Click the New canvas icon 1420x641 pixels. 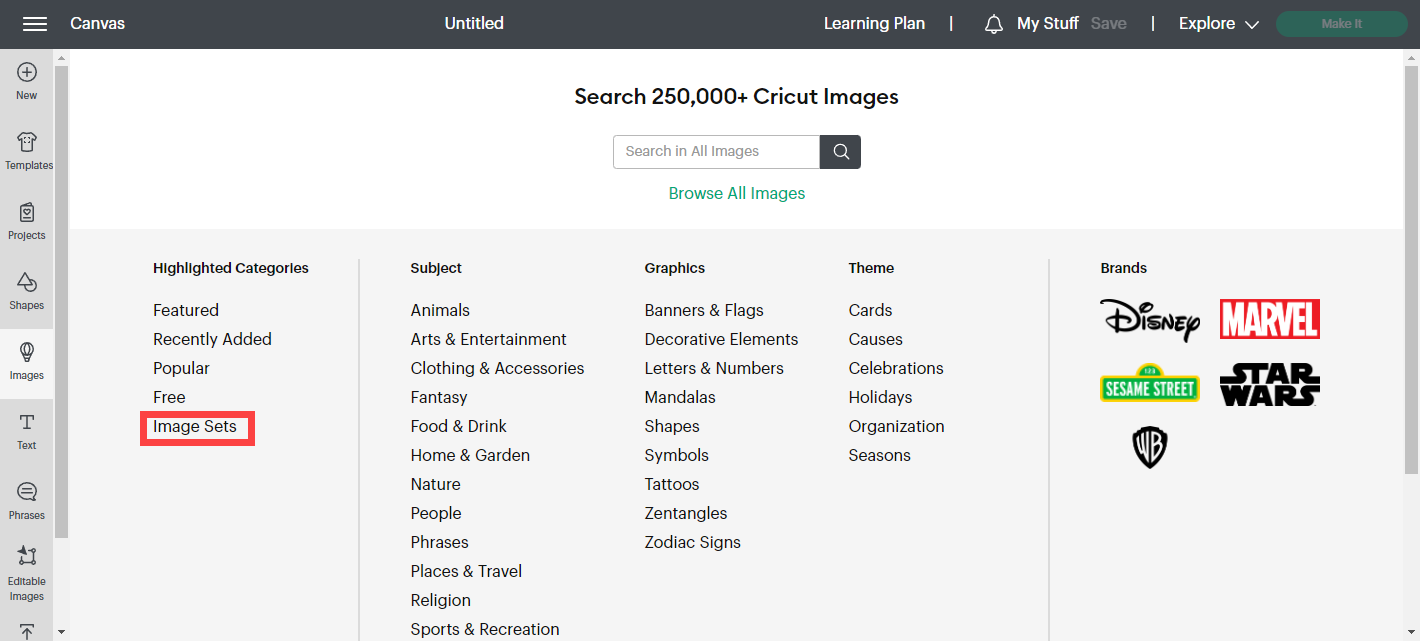click(27, 80)
